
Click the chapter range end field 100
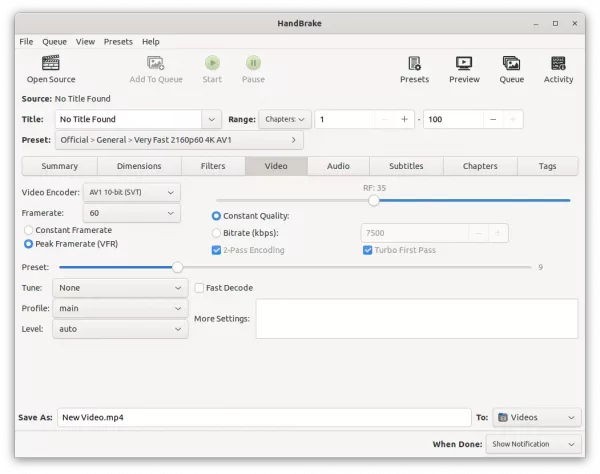[x=453, y=119]
